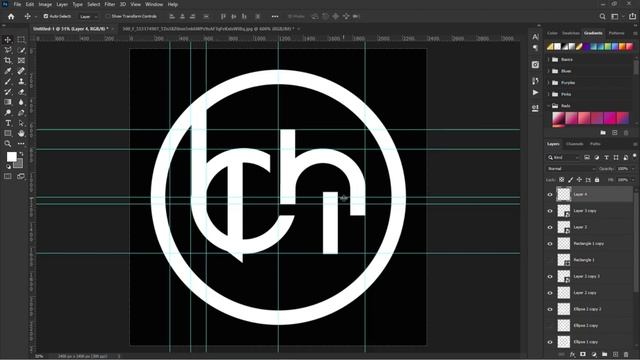Delete layer with trash icon
This screenshot has width=640, height=360.
point(626,355)
